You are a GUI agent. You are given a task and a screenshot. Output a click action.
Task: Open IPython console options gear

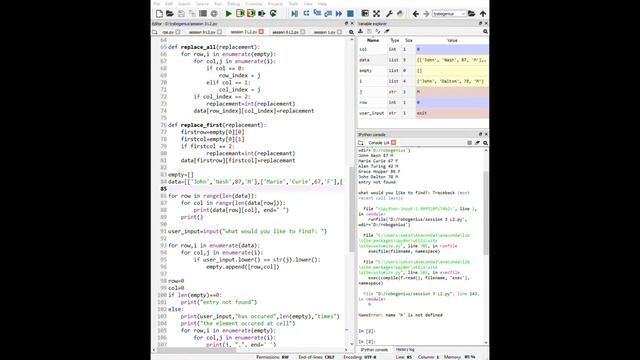[x=485, y=143]
